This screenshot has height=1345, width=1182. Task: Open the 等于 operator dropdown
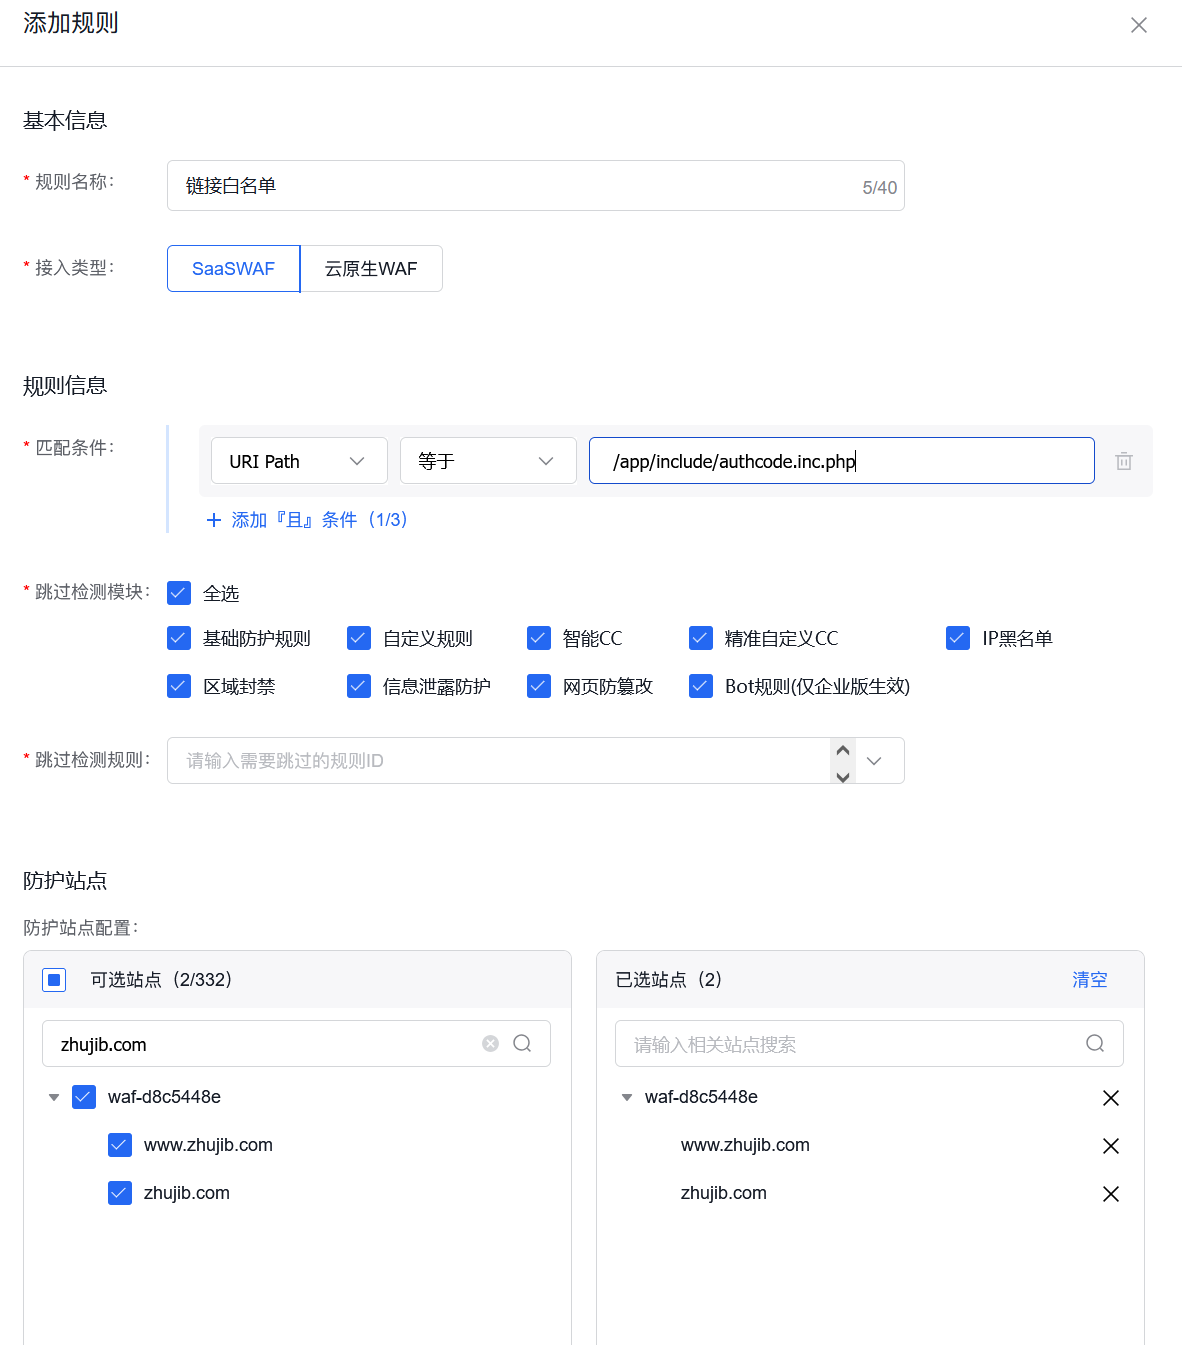click(488, 461)
